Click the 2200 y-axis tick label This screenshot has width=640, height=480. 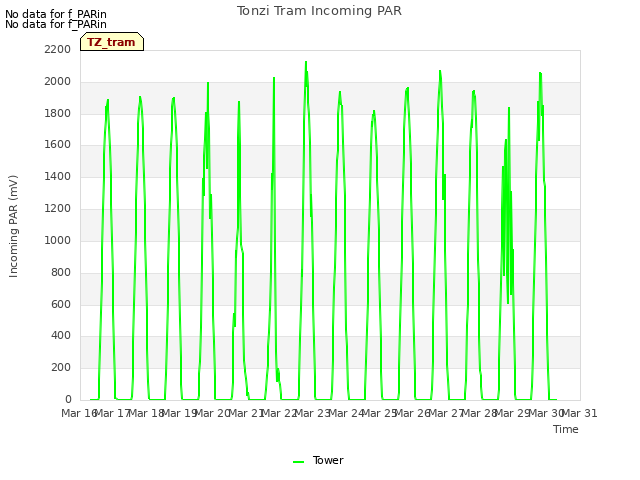coord(58,50)
